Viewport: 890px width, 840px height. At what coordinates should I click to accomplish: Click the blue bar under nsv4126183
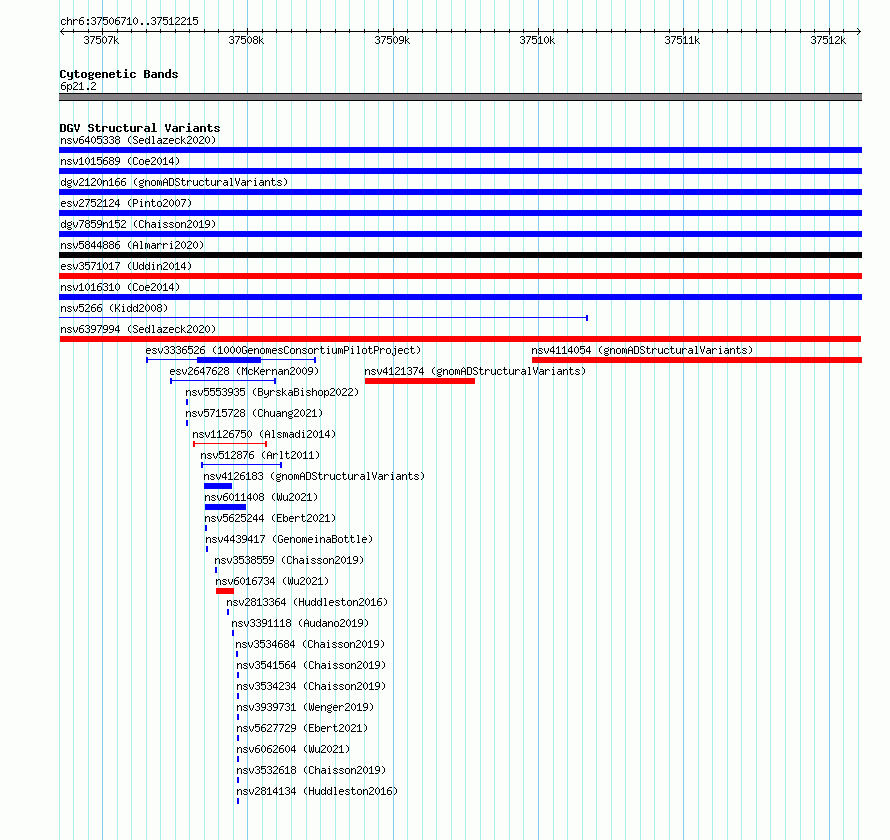pos(218,486)
